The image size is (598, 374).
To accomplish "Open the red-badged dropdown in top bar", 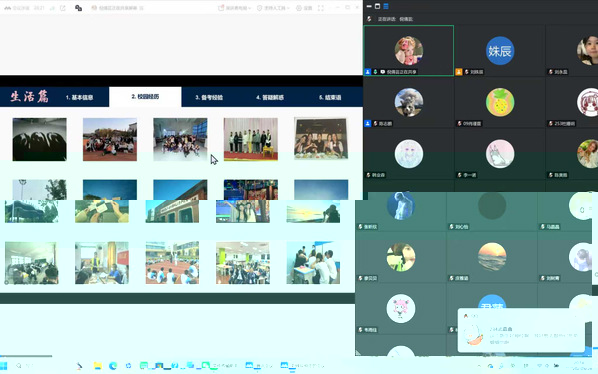I will pyautogui.click(x=234, y=8).
